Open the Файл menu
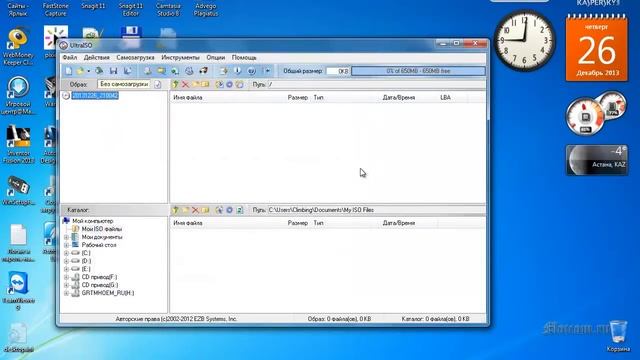Viewport: 640px width, 360px height. [70, 58]
